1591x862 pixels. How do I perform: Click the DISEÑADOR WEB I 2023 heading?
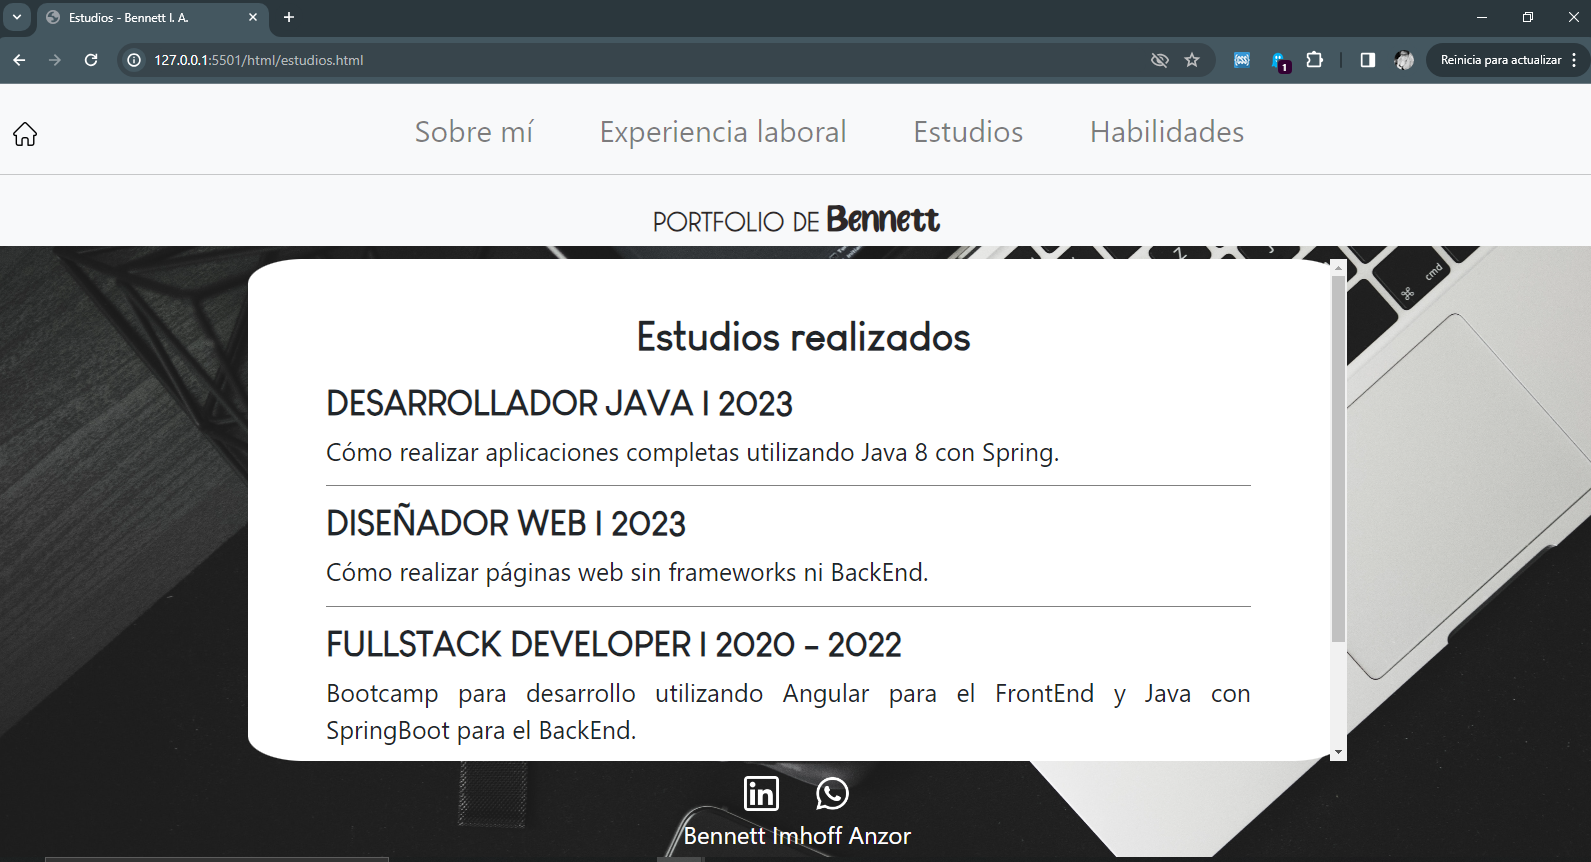click(x=506, y=524)
